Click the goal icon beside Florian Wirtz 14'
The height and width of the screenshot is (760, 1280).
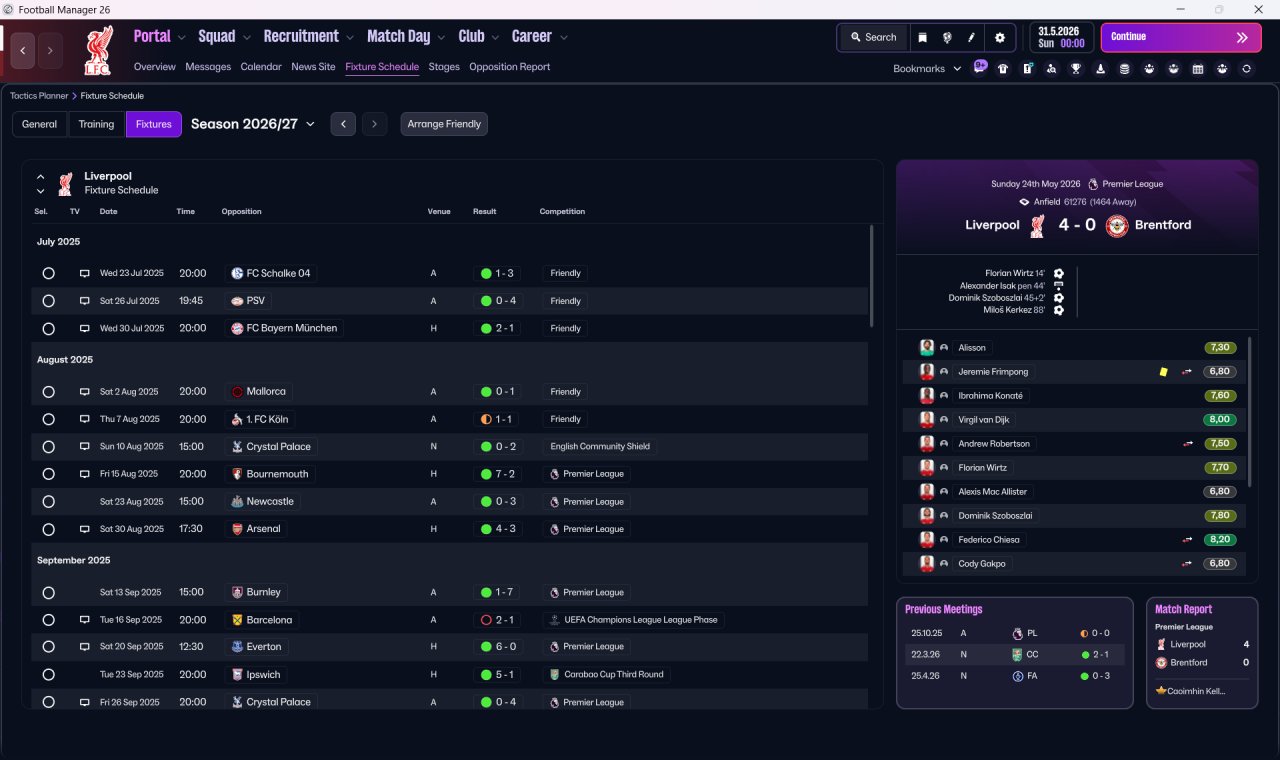(x=1059, y=273)
